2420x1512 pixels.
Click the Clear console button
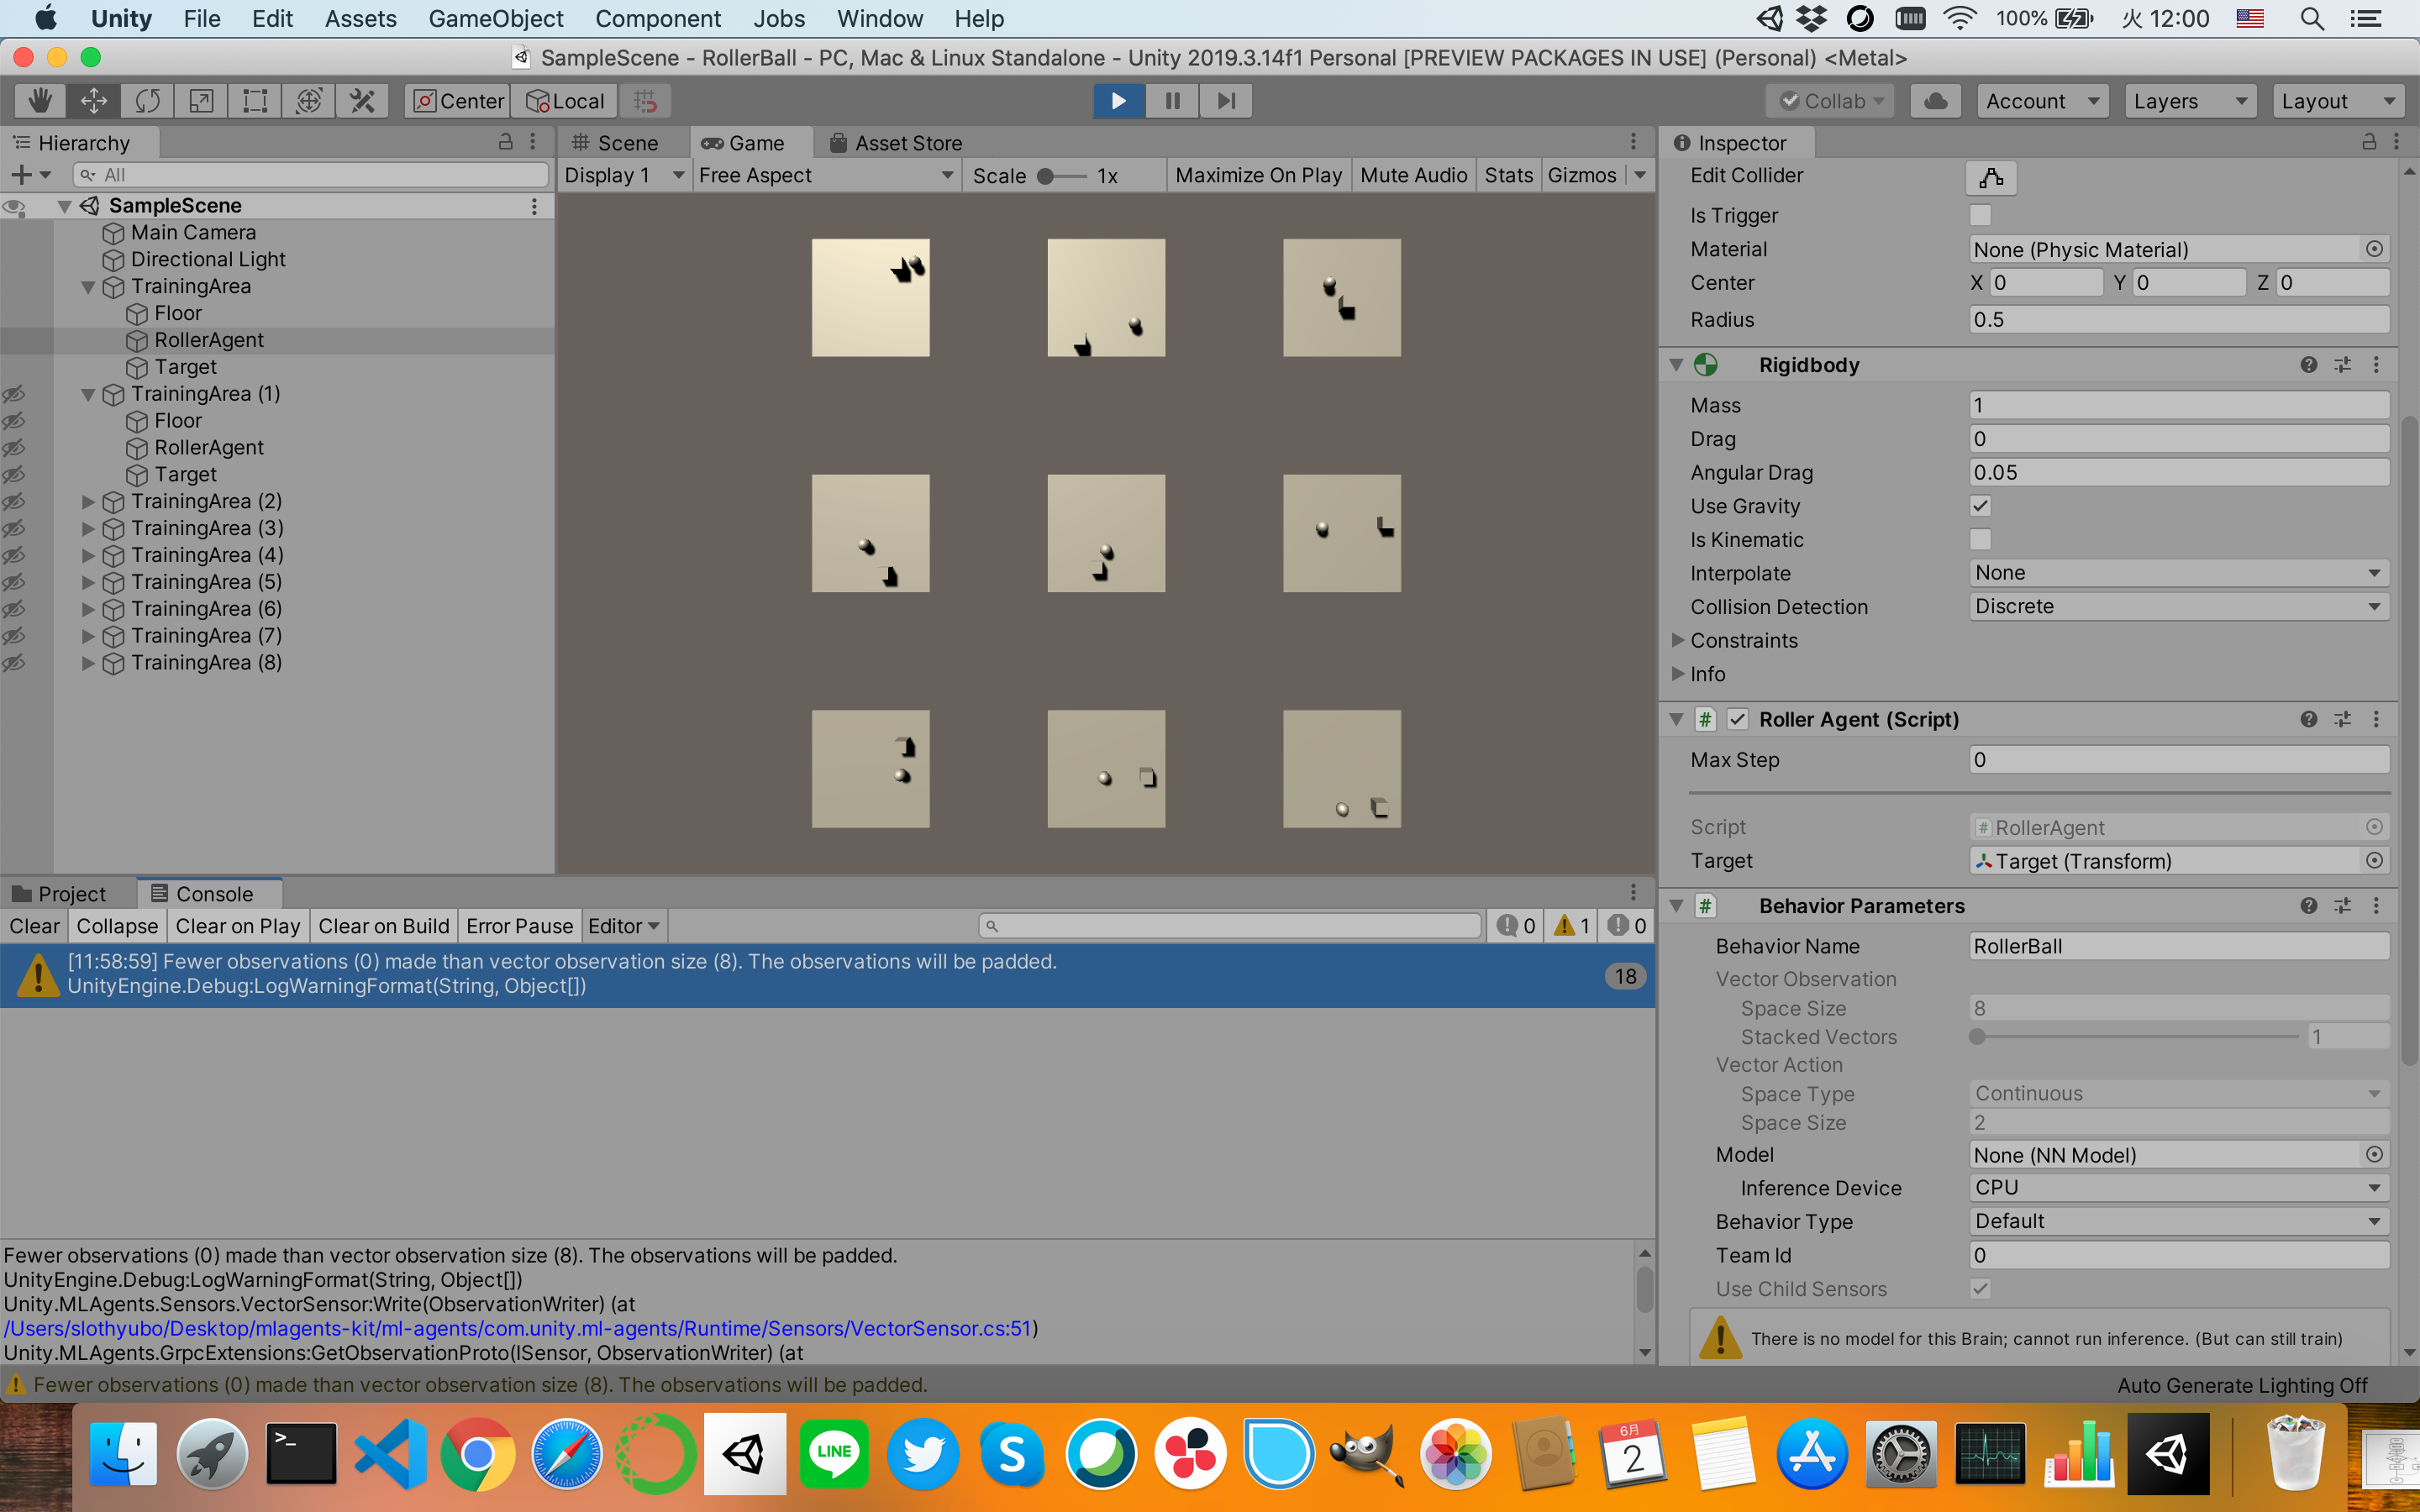(34, 926)
